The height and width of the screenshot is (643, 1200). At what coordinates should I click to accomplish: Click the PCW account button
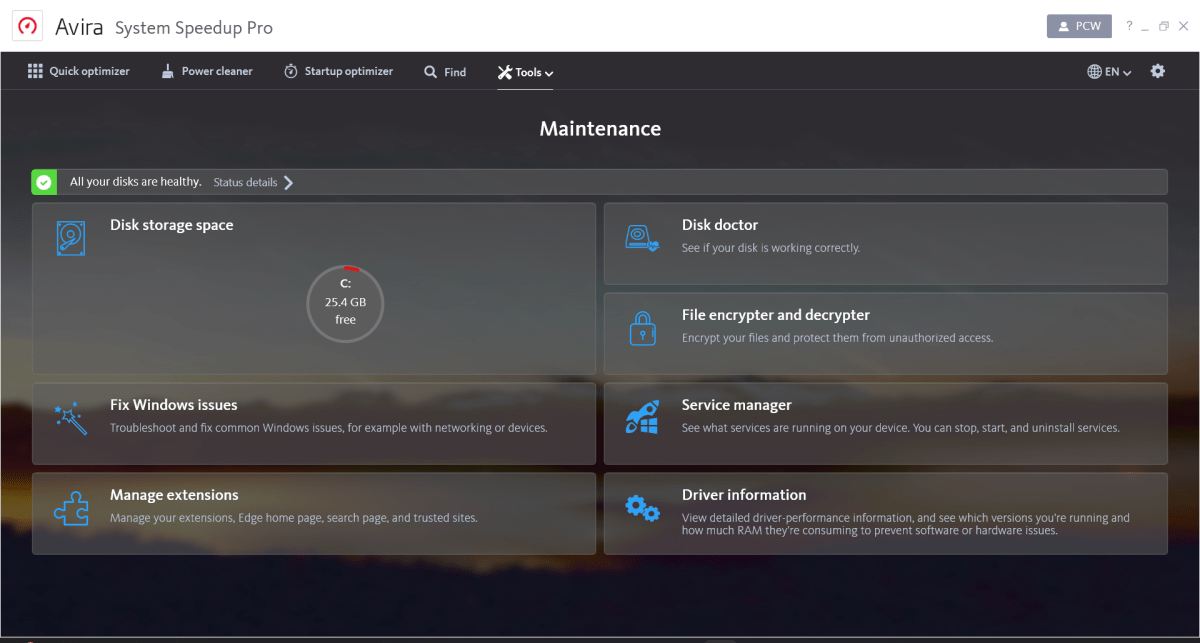pyautogui.click(x=1079, y=26)
